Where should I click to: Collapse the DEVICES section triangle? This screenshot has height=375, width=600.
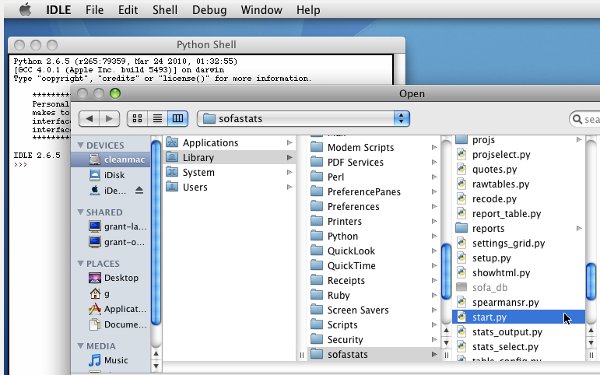click(80, 145)
